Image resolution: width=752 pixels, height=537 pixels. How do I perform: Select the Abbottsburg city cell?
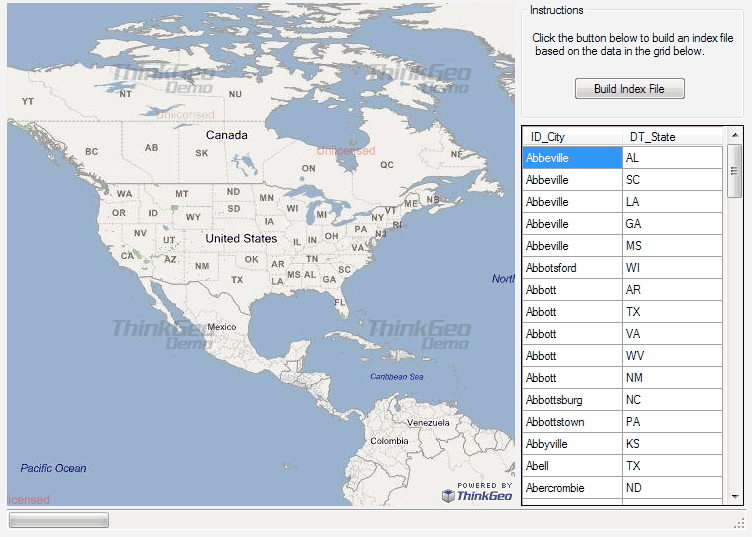[573, 400]
